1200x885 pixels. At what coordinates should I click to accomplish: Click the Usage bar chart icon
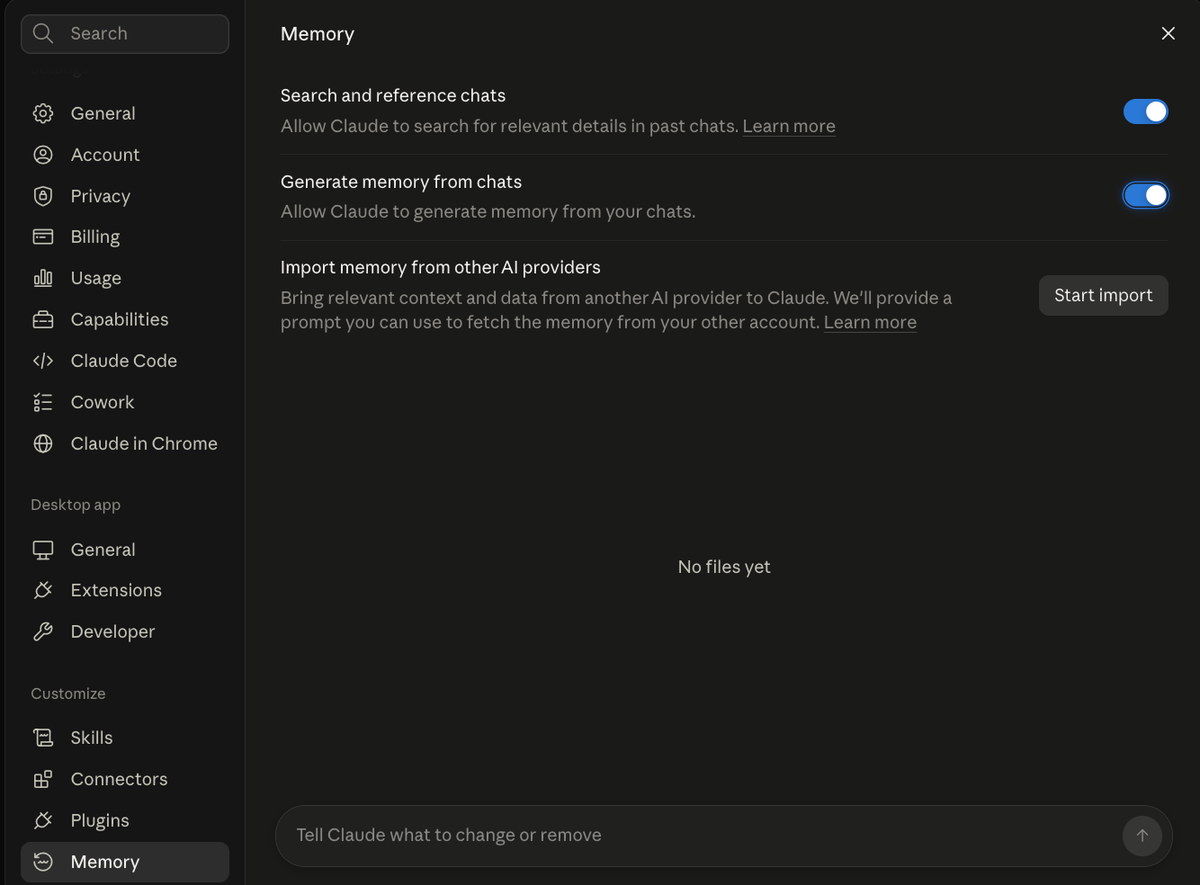pyautogui.click(x=43, y=278)
